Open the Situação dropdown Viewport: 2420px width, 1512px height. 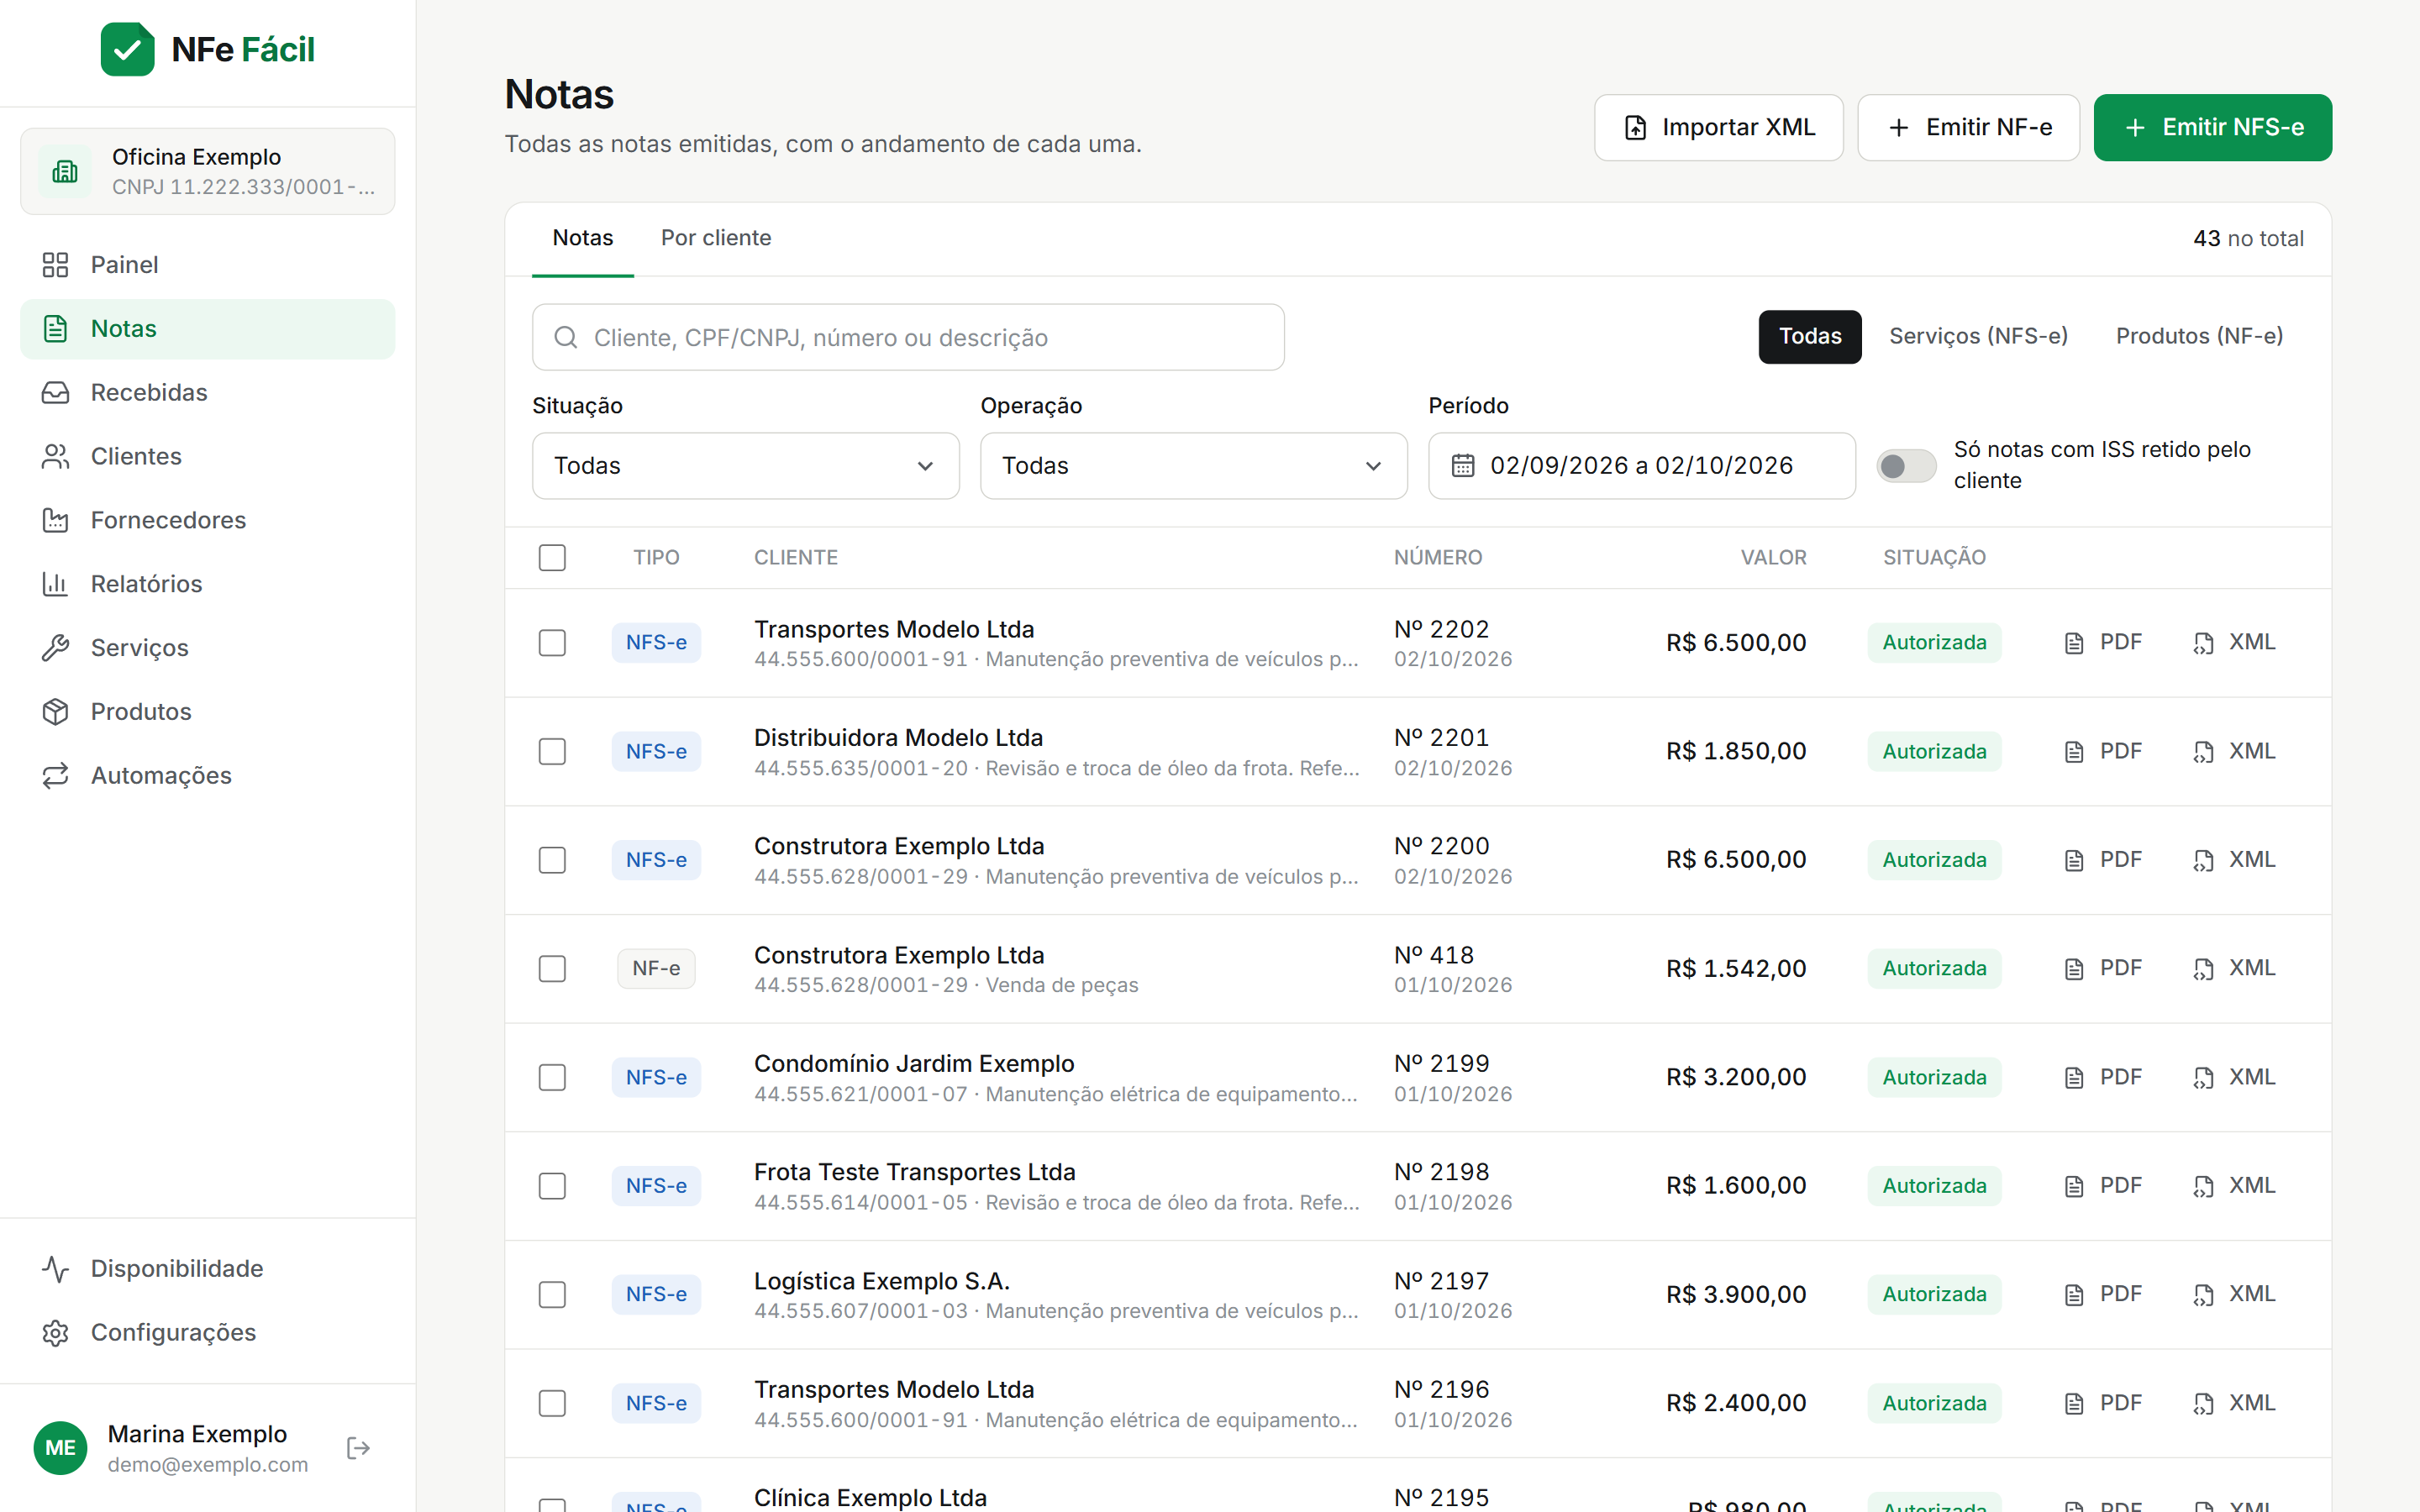(745, 466)
